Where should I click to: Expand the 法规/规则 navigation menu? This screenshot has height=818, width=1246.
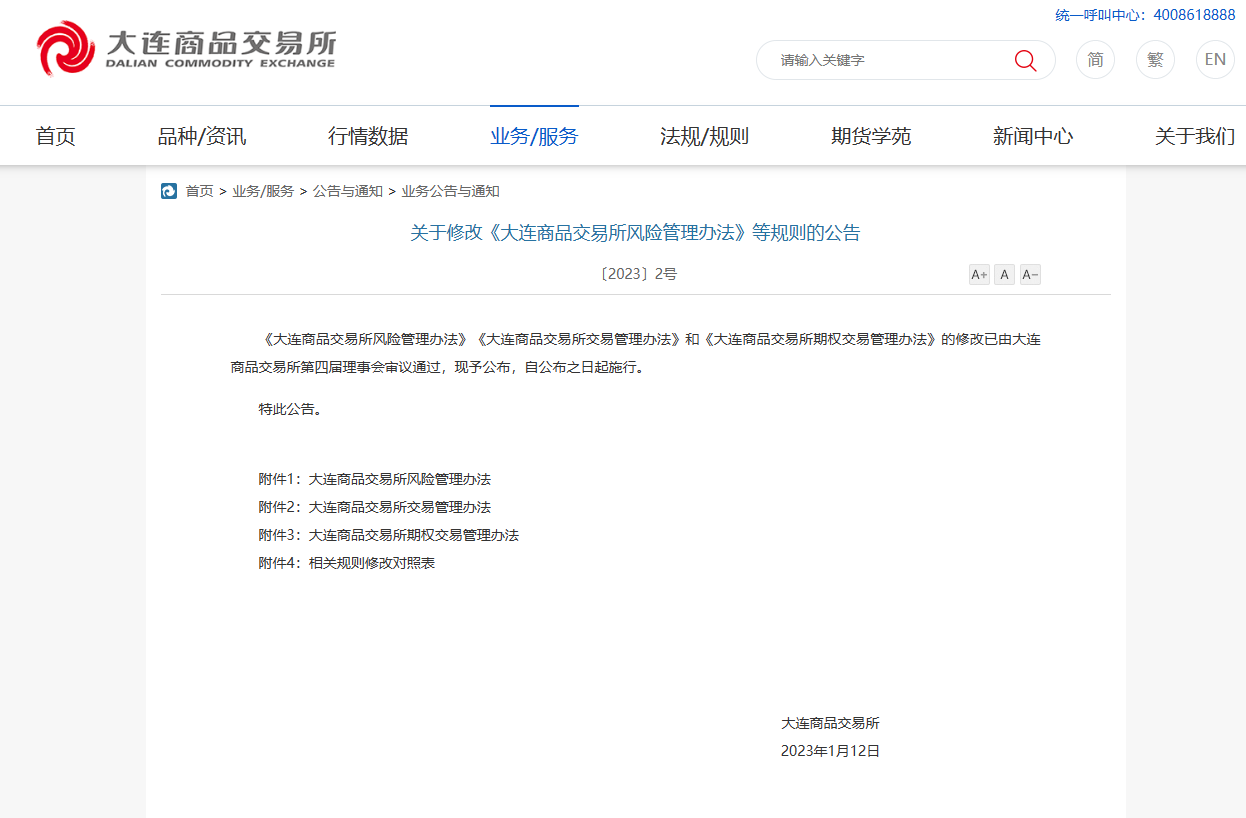[704, 137]
